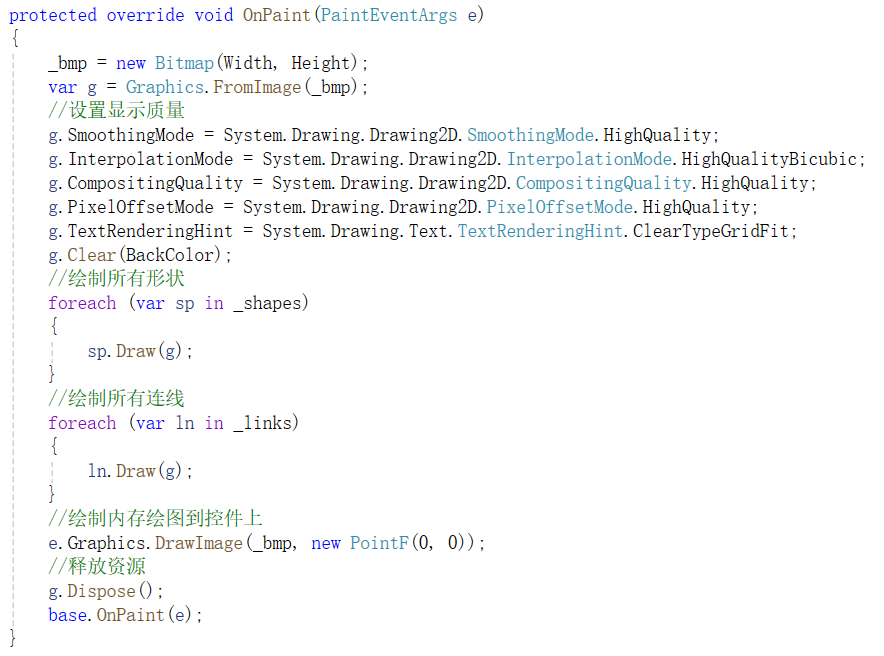Click the Bitmap class name
Image resolution: width=884 pixels, height=656 pixels.
184,63
